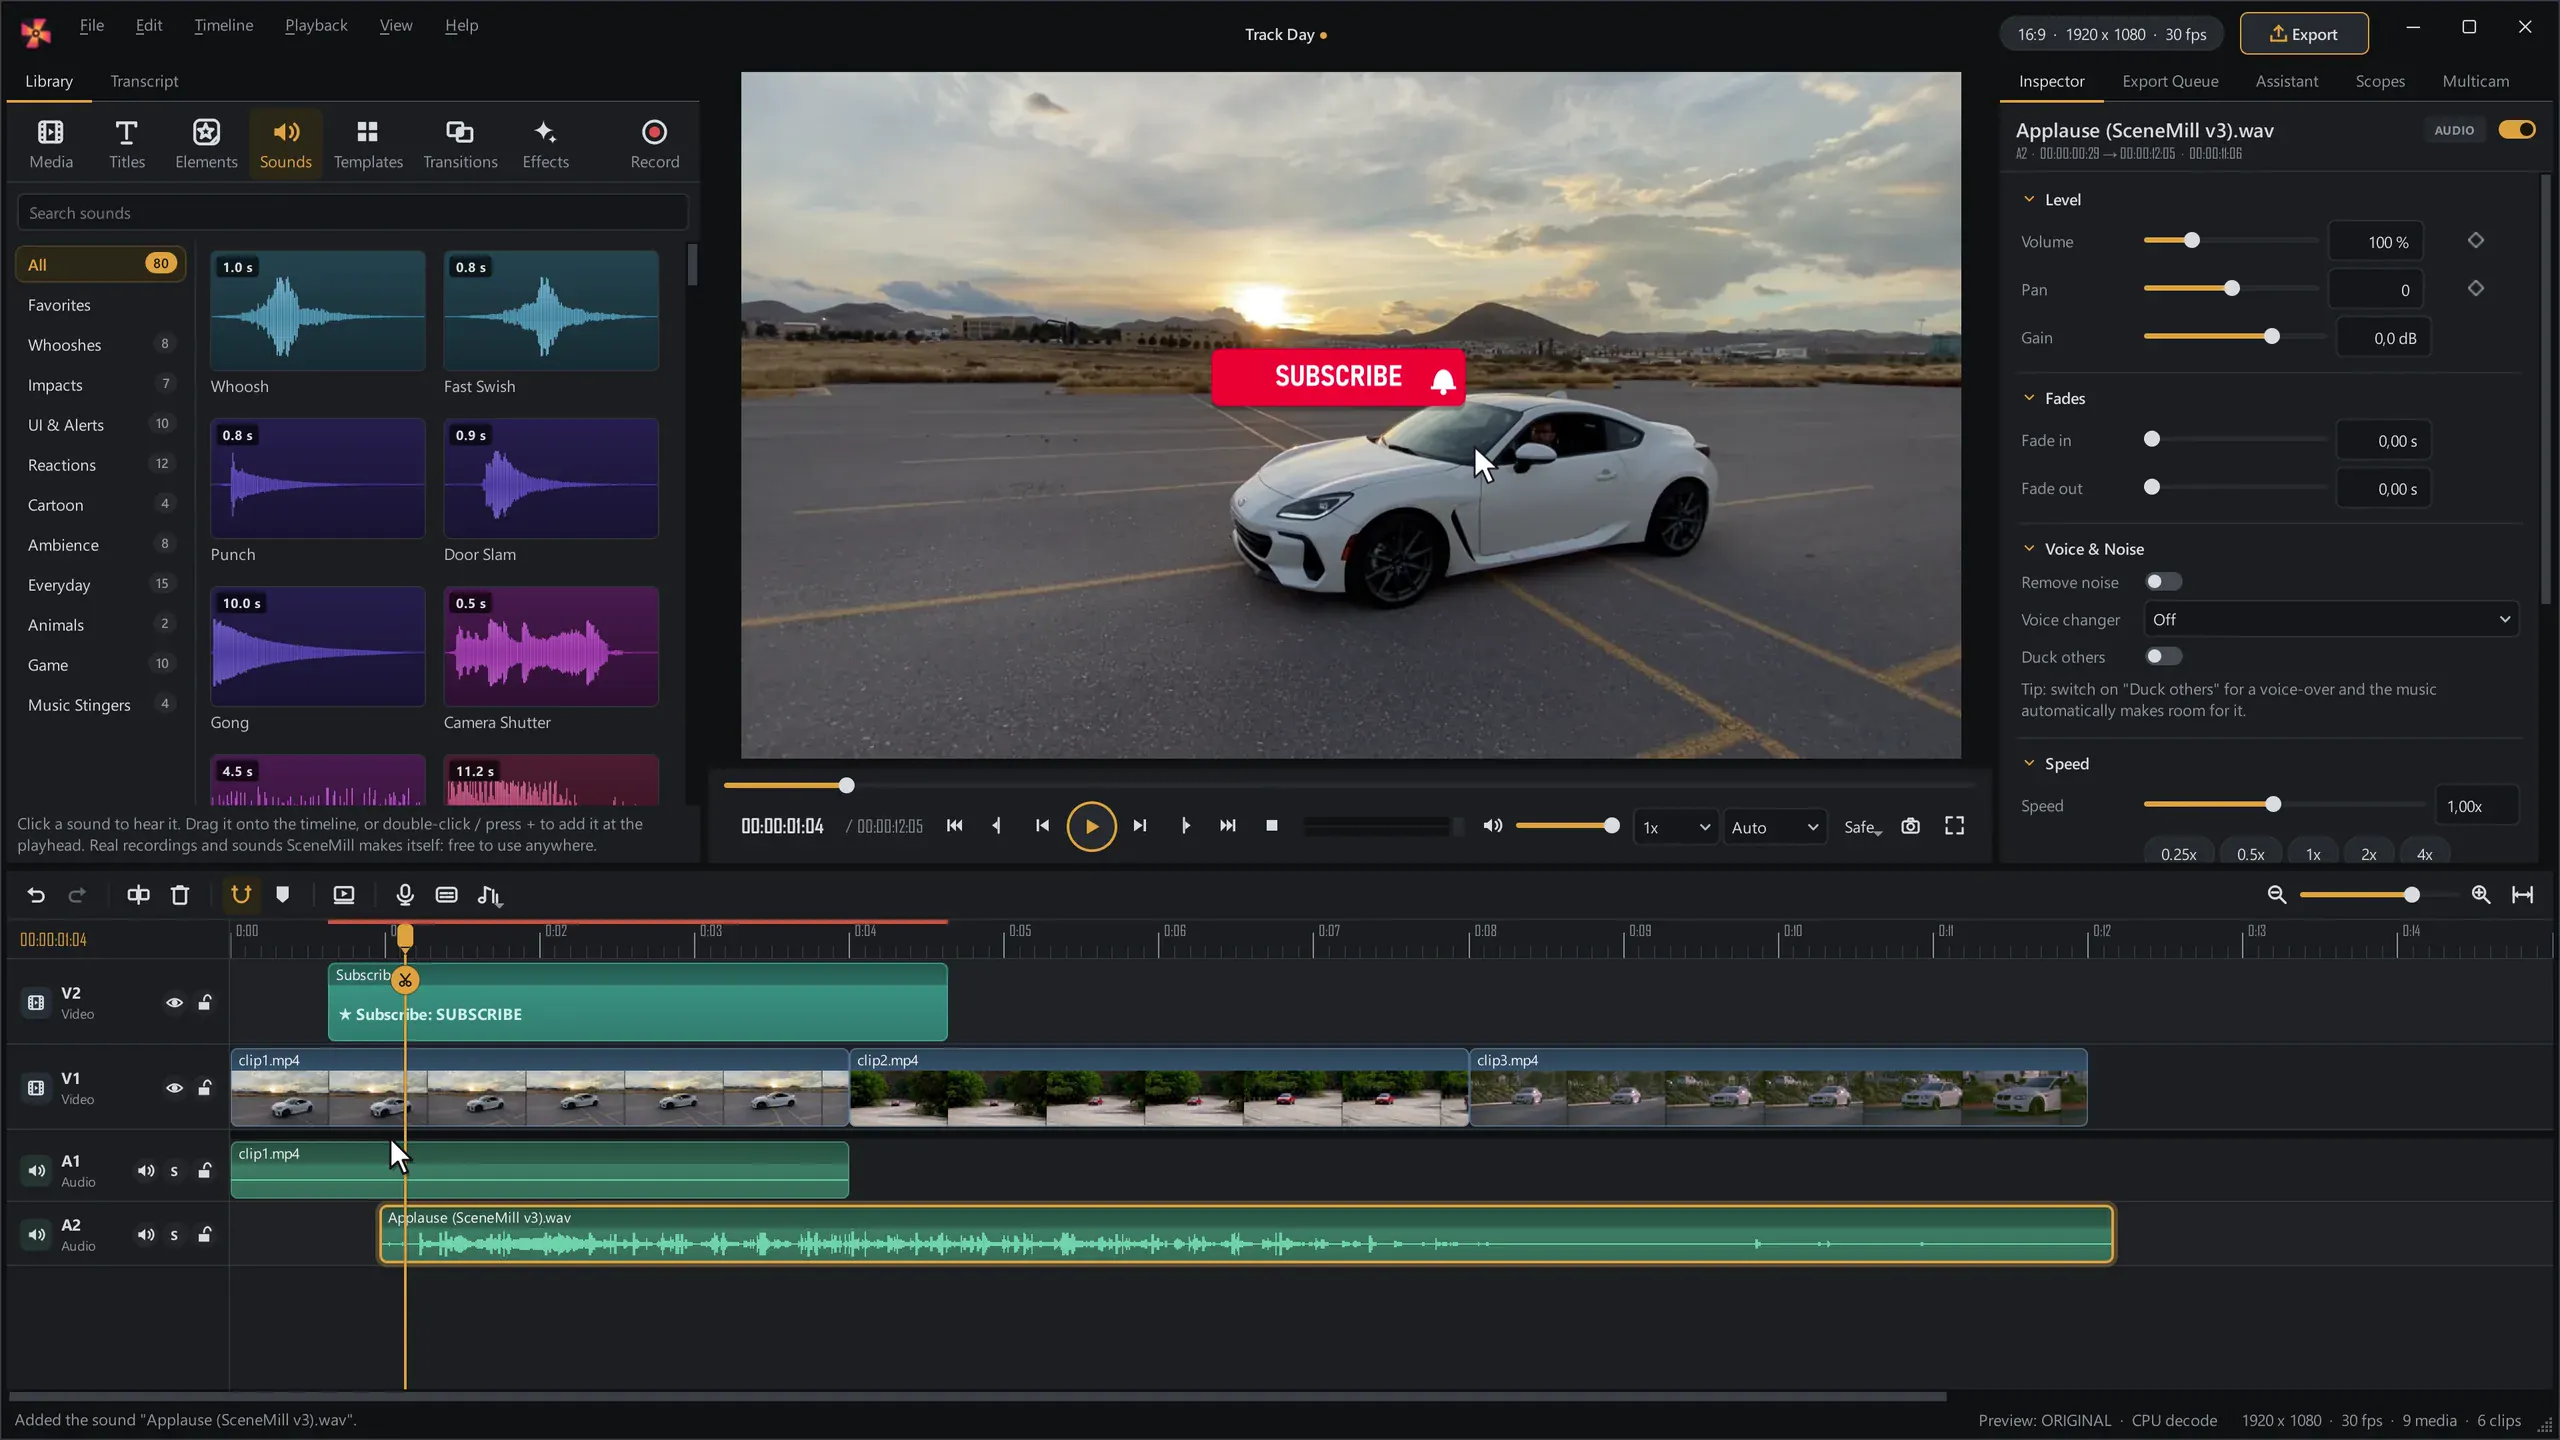
Task: Click the delete trash icon
Action: tap(180, 895)
